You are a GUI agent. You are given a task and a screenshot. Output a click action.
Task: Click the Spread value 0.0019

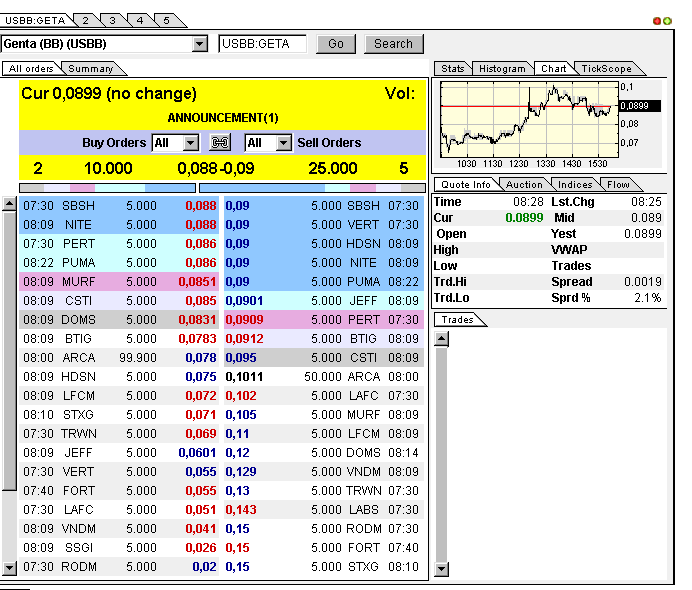pyautogui.click(x=643, y=282)
